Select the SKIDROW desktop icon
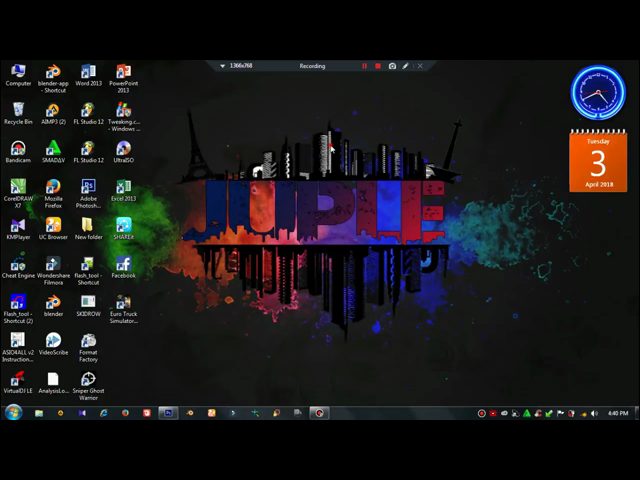This screenshot has width=640, height=480. click(88, 306)
